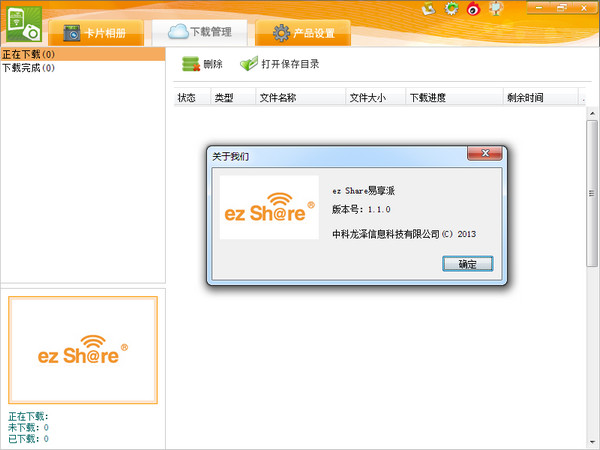Click the vertical scrollbar thumb

pyautogui.click(x=592, y=193)
